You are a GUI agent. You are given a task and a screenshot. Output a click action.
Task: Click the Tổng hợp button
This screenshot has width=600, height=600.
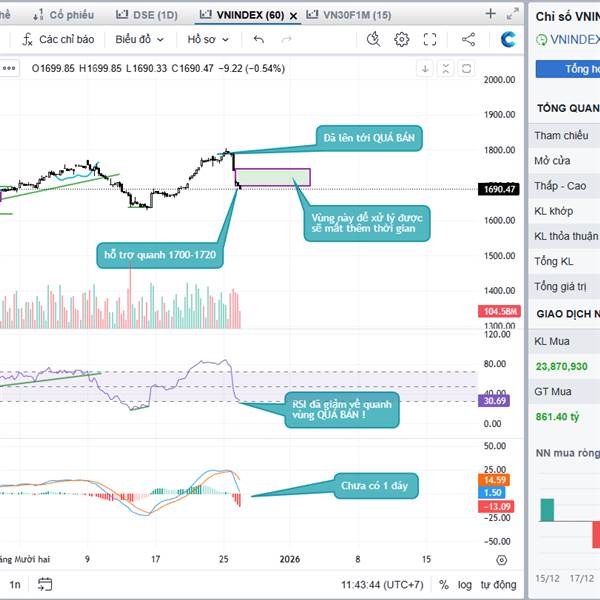point(568,69)
